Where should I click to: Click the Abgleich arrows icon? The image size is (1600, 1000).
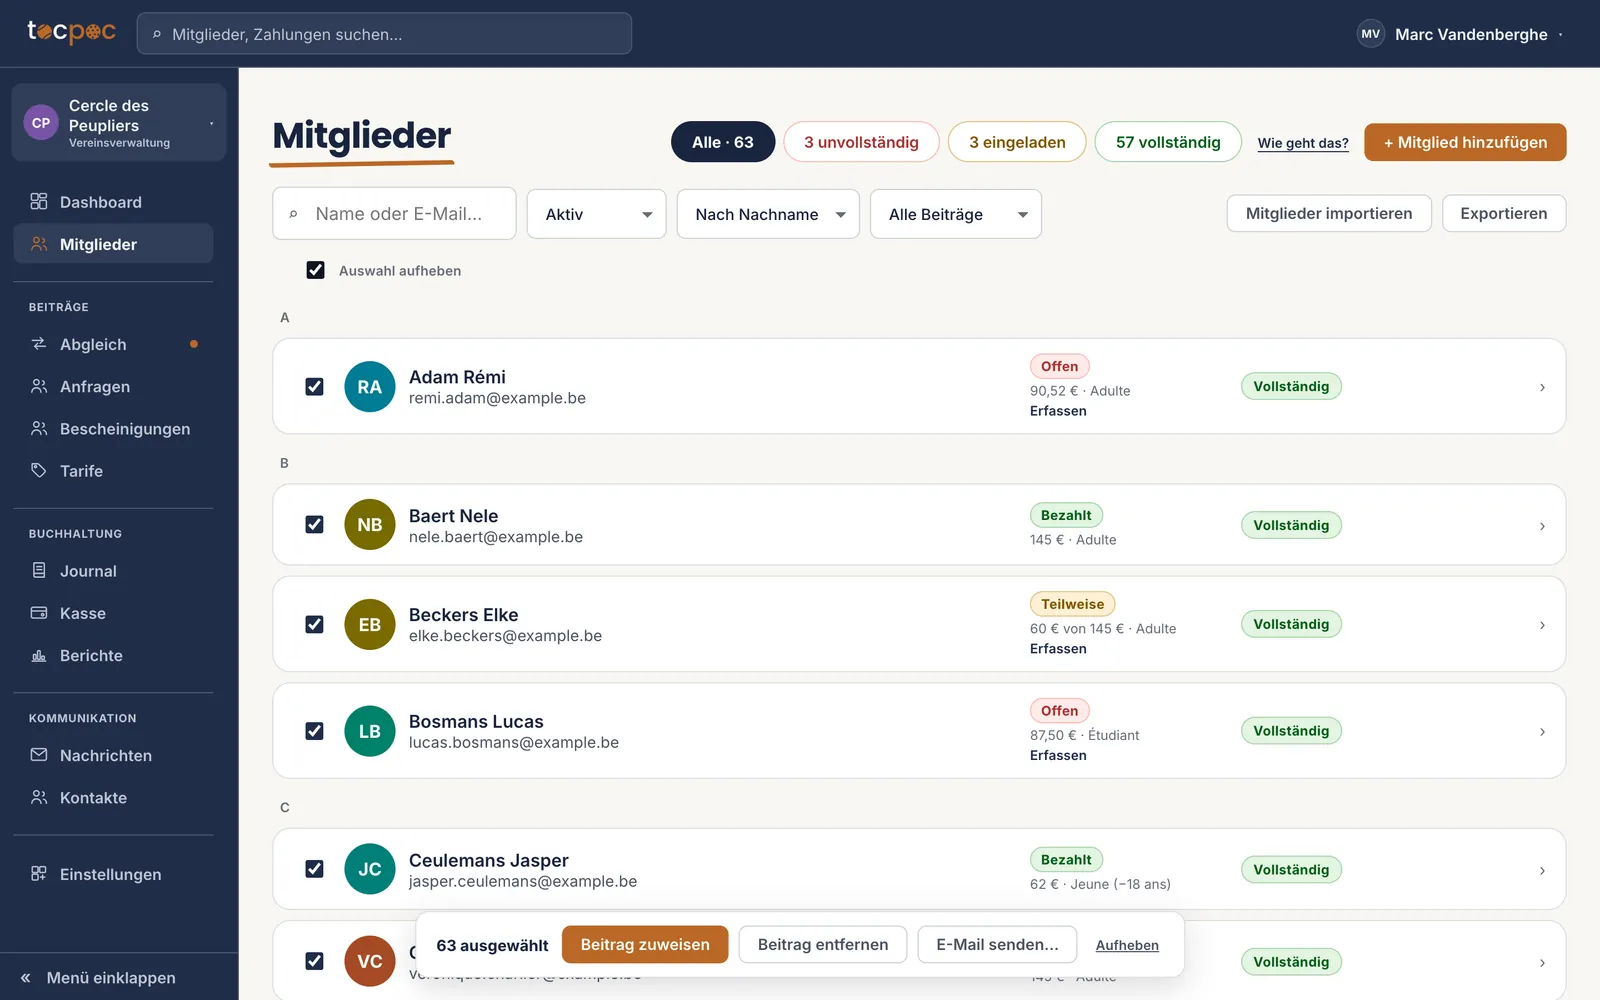click(39, 344)
